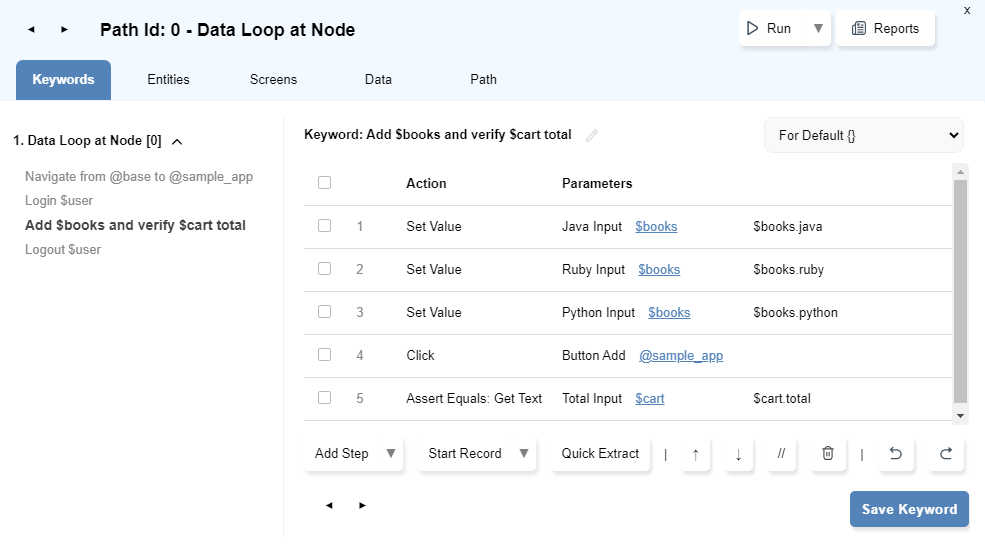Image resolution: width=985 pixels, height=547 pixels.
Task: Move selected step up with arrow icon
Action: click(x=696, y=454)
